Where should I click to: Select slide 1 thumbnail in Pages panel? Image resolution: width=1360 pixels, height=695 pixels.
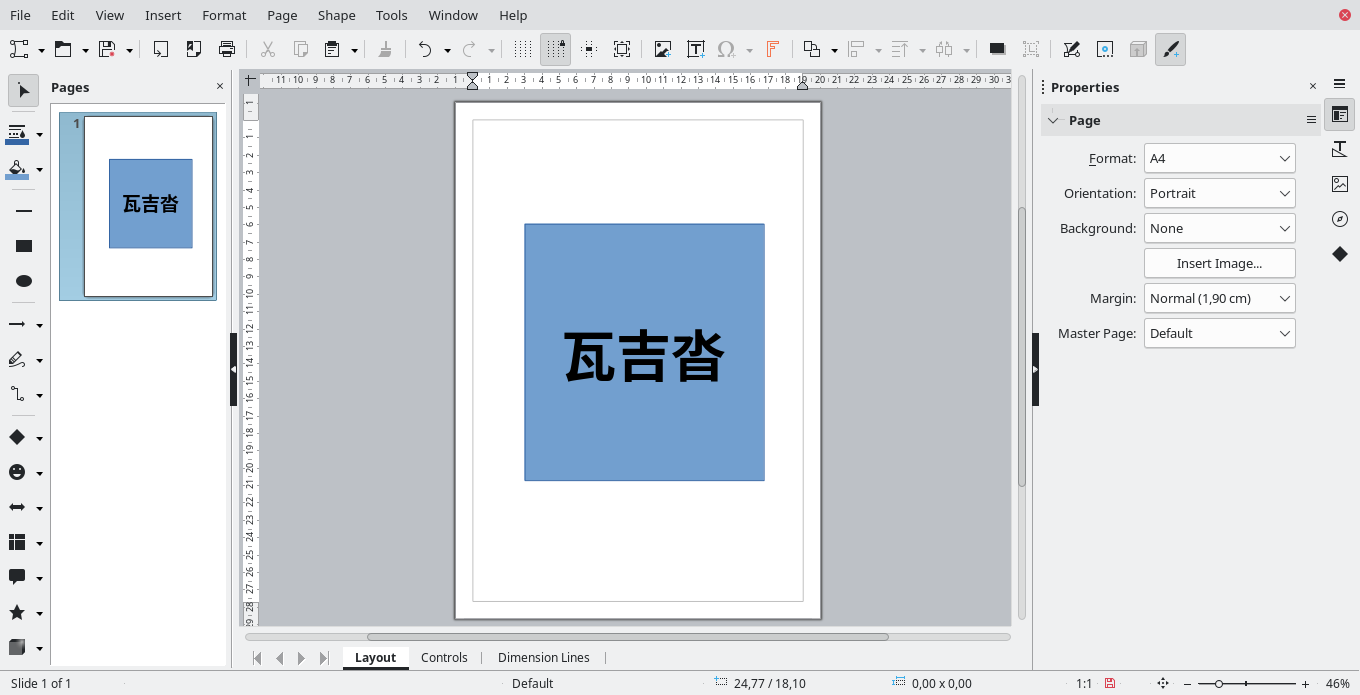click(137, 206)
